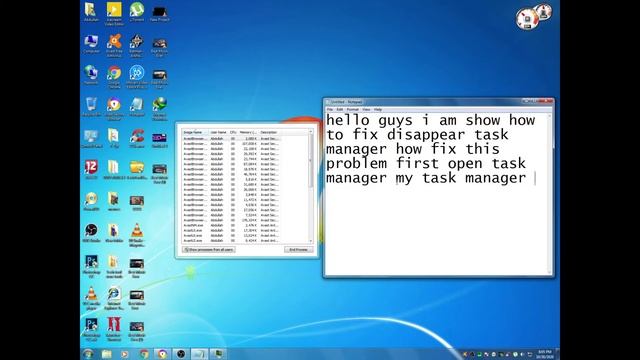640x360 pixels.
Task: Open Notepad Edit menu
Action: coord(340,109)
